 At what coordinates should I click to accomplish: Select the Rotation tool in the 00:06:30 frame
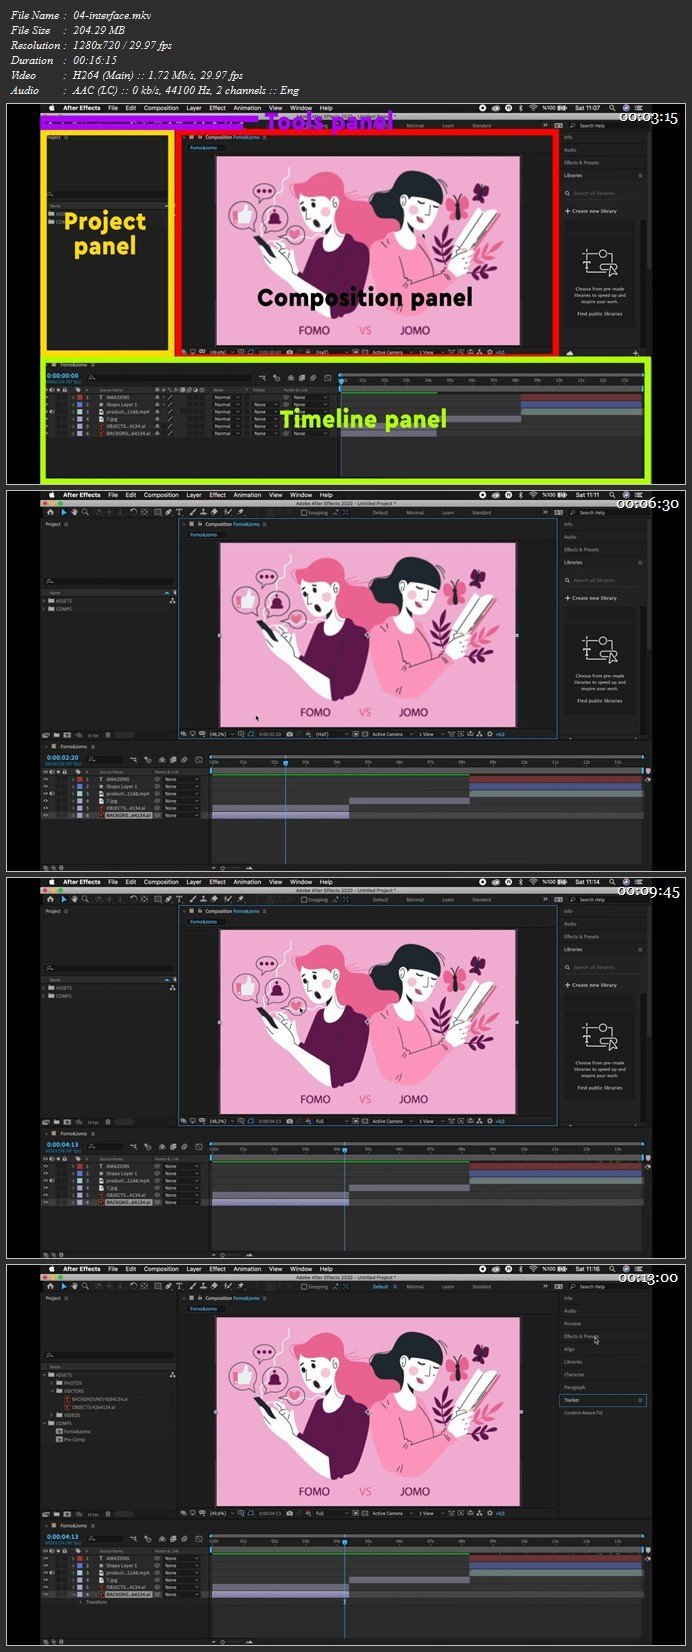tap(133, 512)
